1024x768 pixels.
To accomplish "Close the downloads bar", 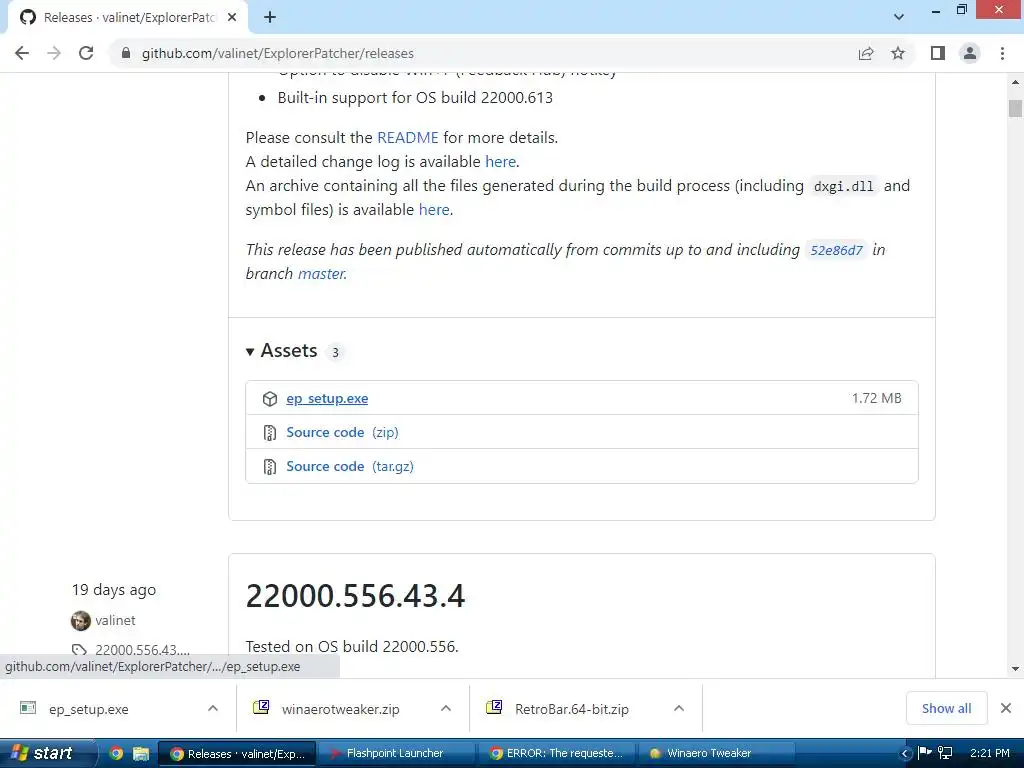I will [x=1006, y=709].
